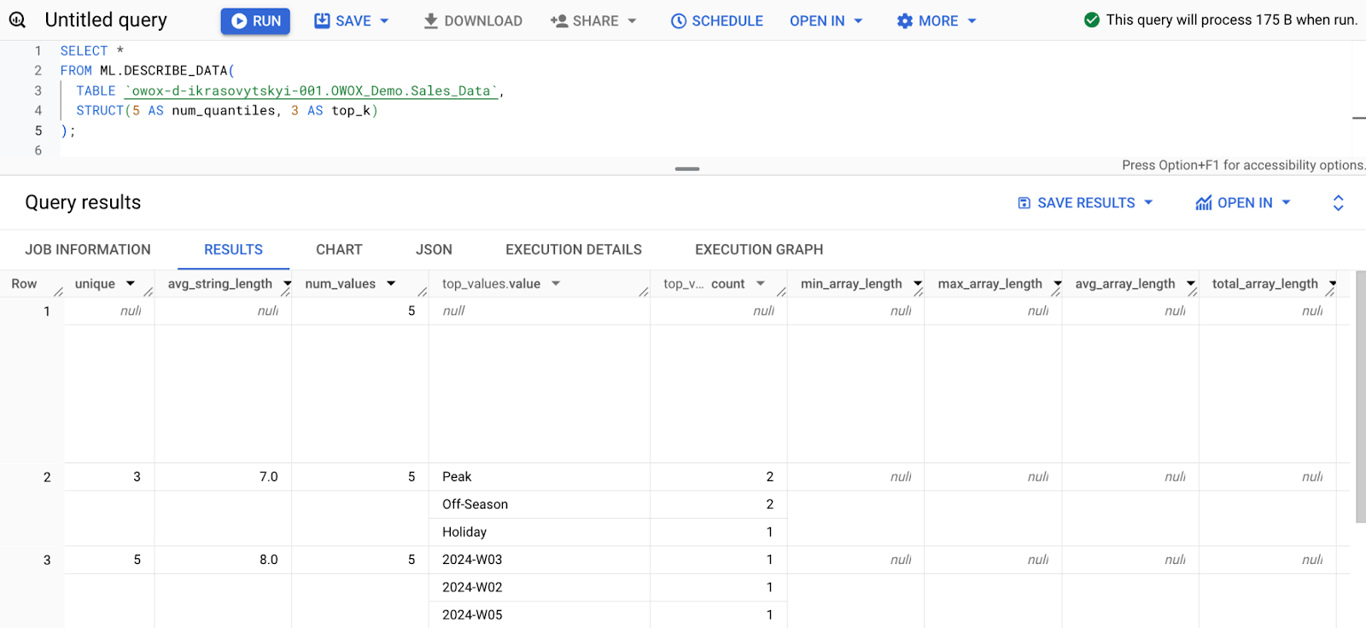Click the '2024-W02' value cell

pos(539,587)
